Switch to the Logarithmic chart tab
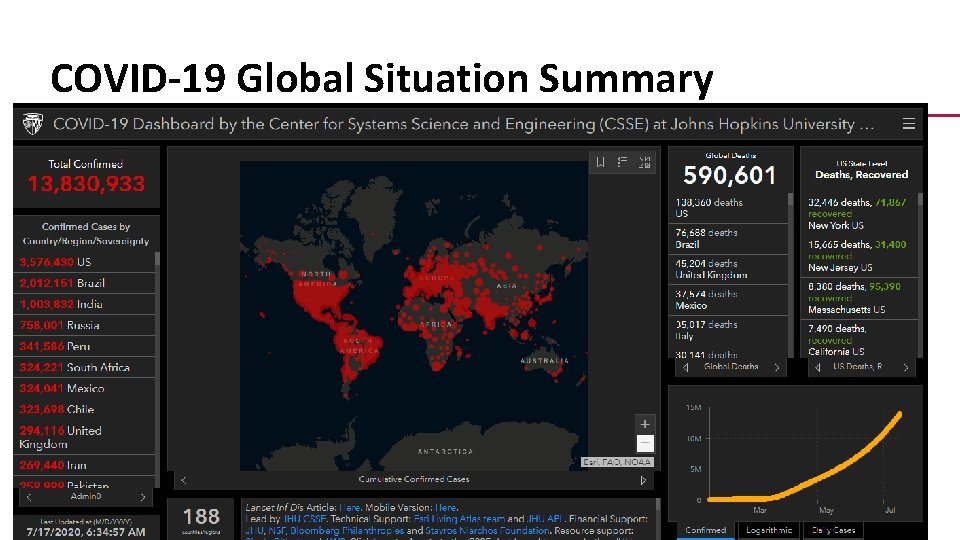Image resolution: width=960 pixels, height=540 pixels. (x=769, y=530)
